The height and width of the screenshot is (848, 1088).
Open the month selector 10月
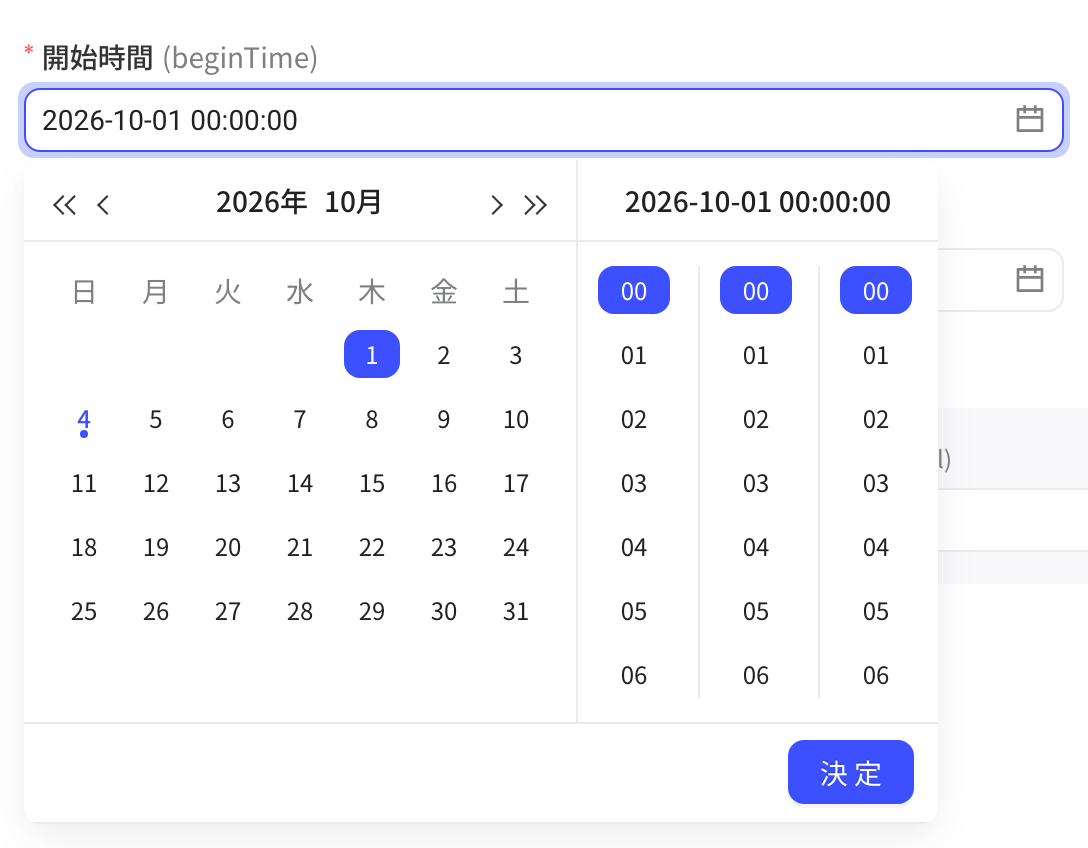pyautogui.click(x=353, y=203)
